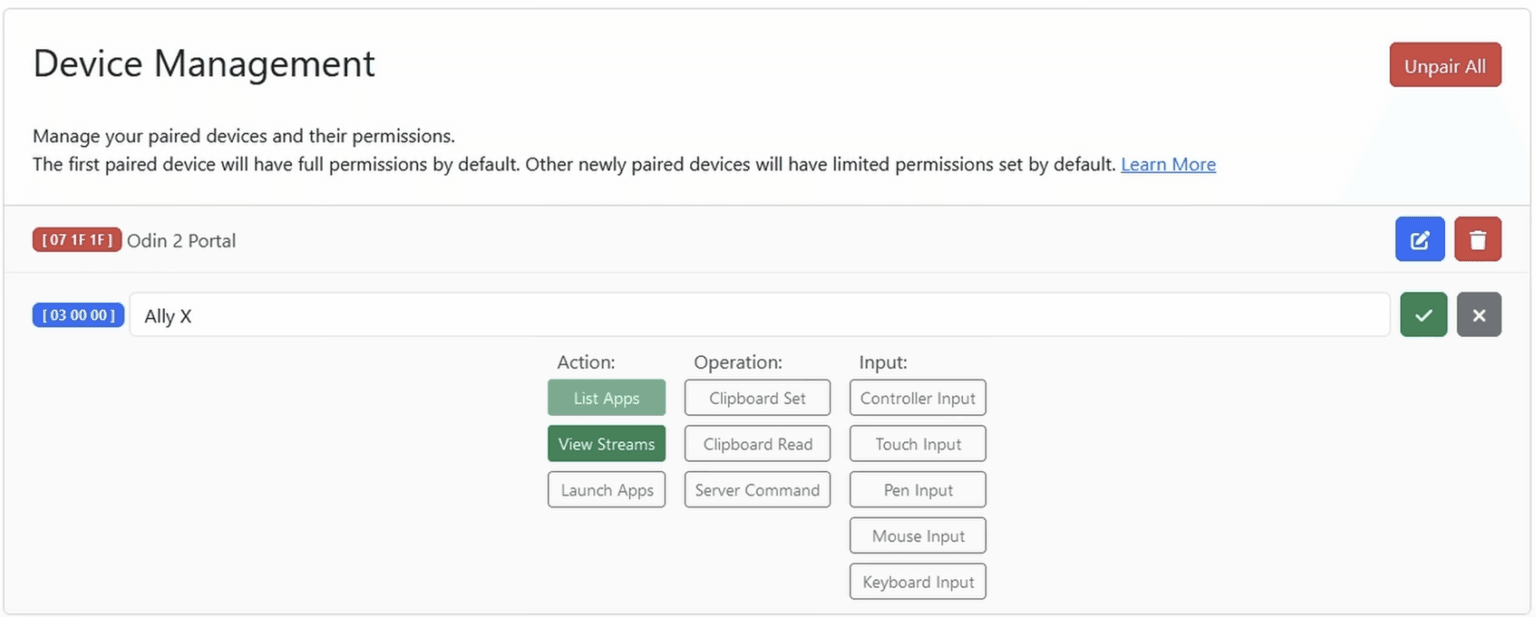1536x617 pixels.
Task: Turn on Clipboard Read permission
Action: point(757,444)
